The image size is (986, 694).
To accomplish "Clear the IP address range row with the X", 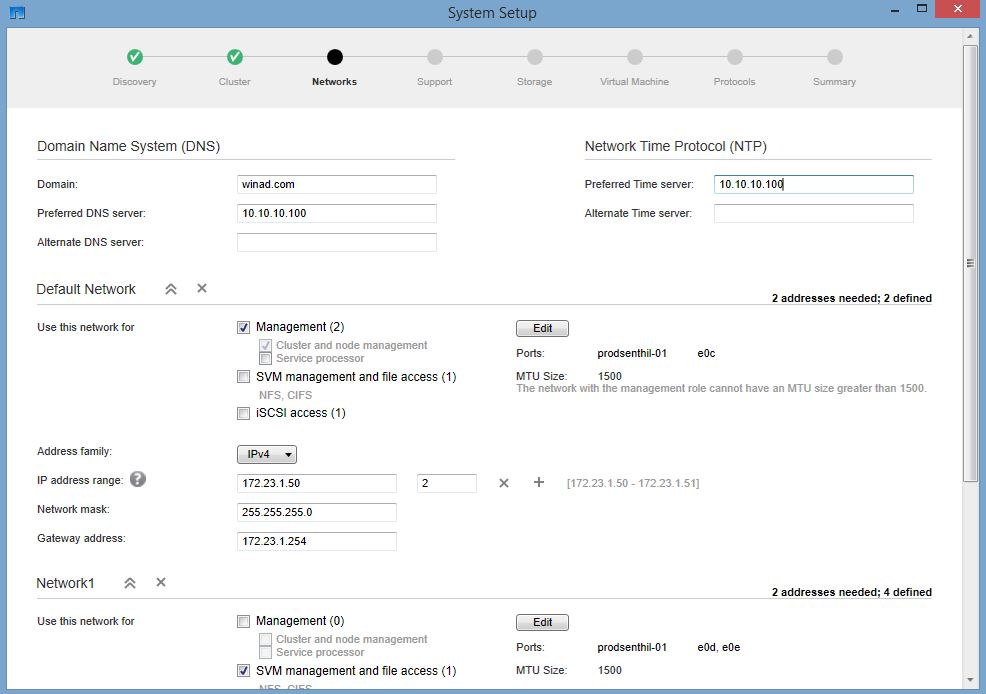I will [x=503, y=483].
